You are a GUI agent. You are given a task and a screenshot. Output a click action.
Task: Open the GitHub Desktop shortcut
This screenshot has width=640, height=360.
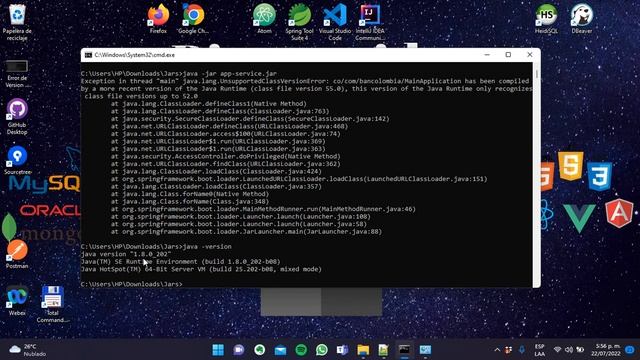tap(17, 116)
